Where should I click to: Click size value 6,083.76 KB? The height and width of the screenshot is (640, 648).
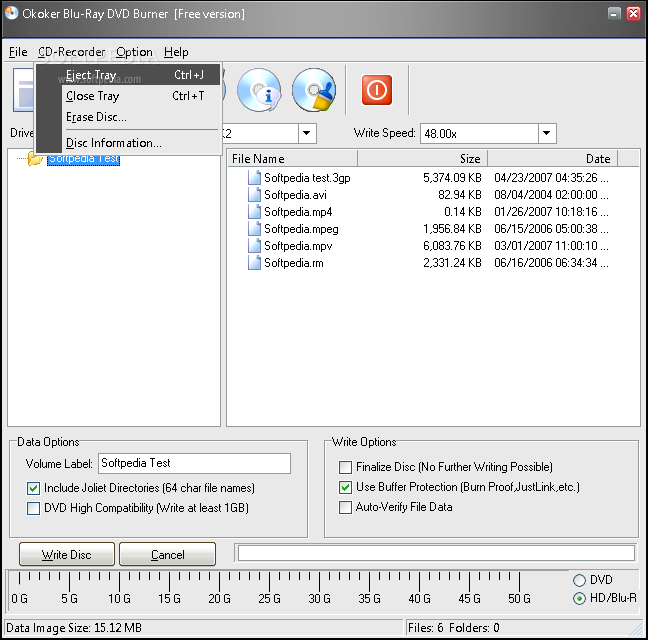point(452,246)
